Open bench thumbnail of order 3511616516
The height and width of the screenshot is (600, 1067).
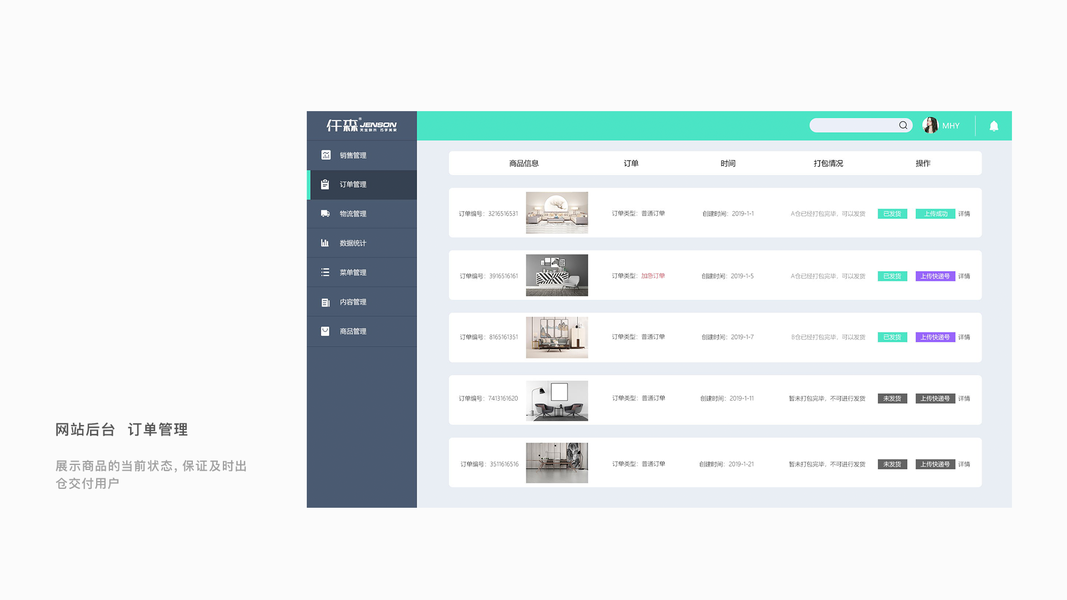tap(557, 463)
